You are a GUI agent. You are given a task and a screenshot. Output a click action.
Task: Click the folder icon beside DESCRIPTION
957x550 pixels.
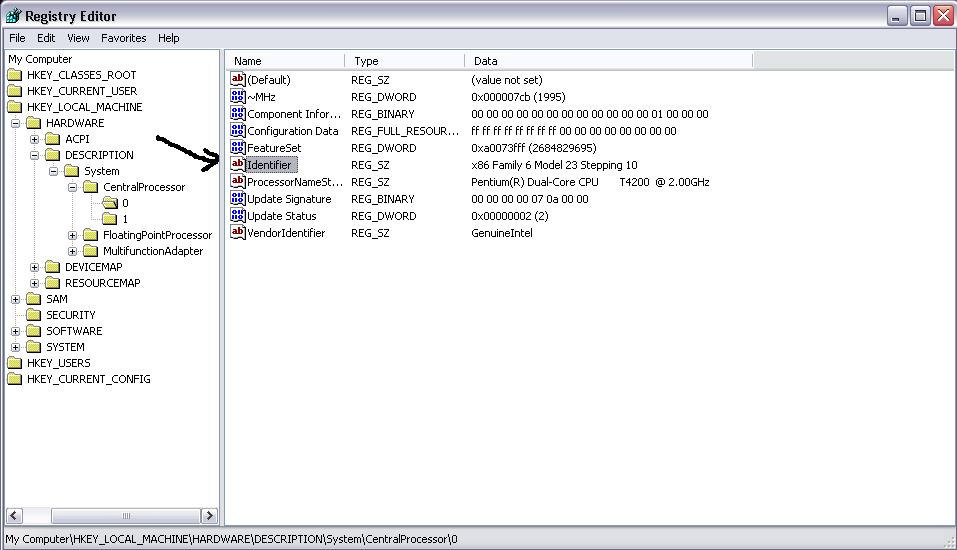pyautogui.click(x=53, y=155)
